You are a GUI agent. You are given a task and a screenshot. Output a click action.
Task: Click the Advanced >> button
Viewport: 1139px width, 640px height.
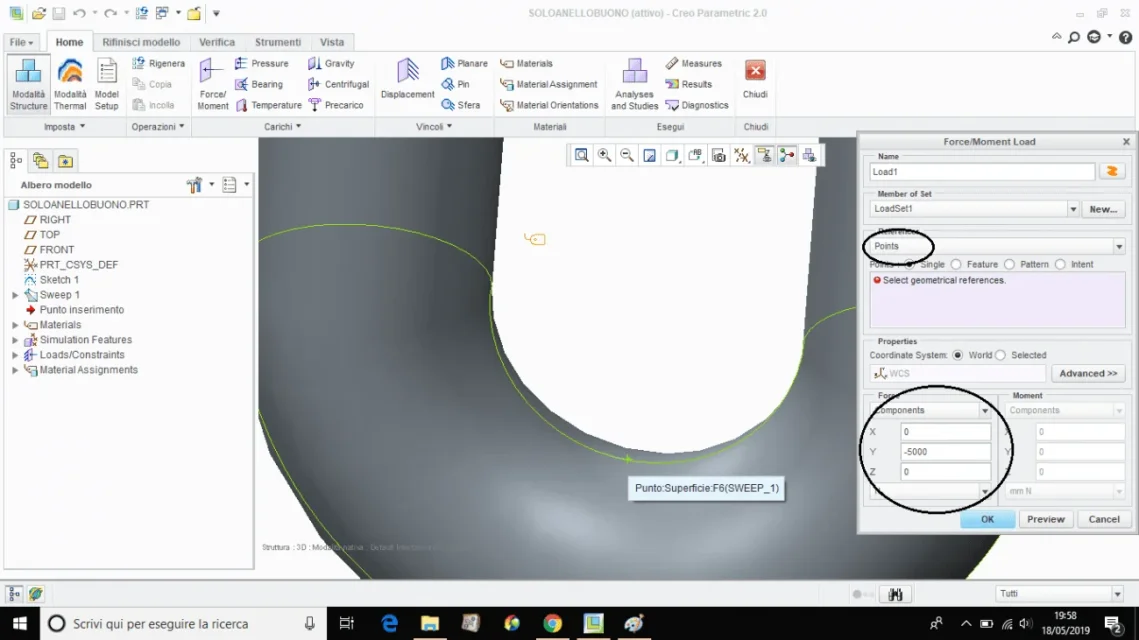pyautogui.click(x=1088, y=373)
